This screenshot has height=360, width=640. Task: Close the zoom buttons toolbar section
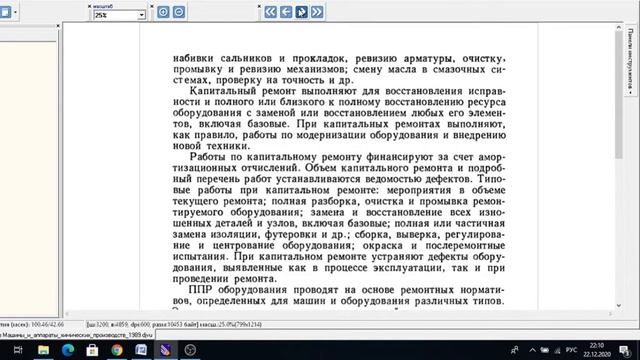click(152, 6)
